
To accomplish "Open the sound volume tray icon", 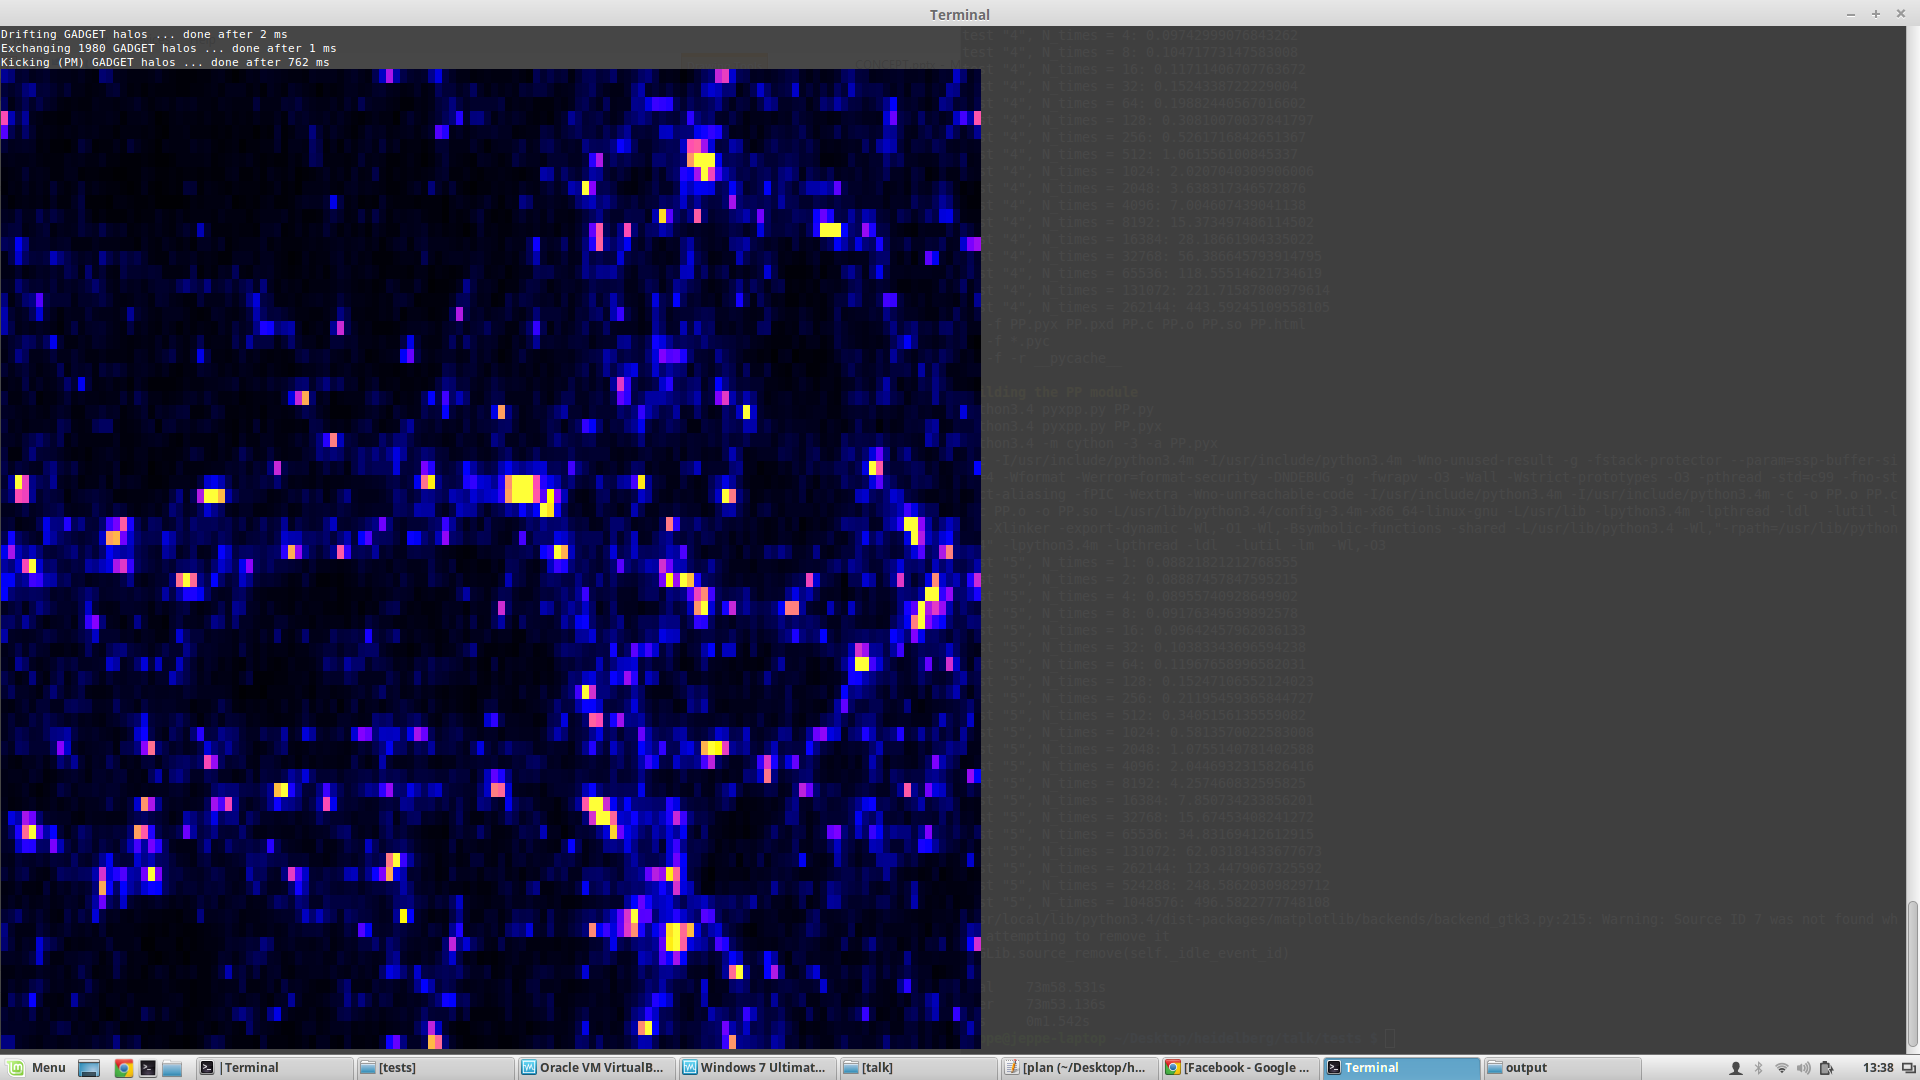I will [x=1803, y=1068].
